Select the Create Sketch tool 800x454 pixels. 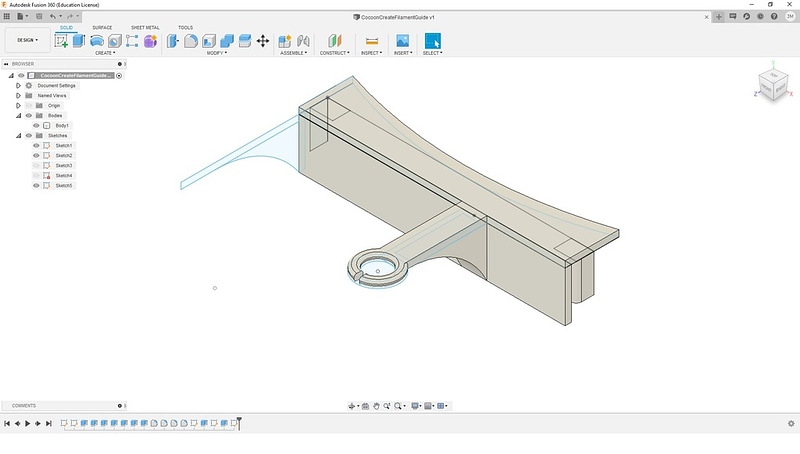(x=61, y=41)
